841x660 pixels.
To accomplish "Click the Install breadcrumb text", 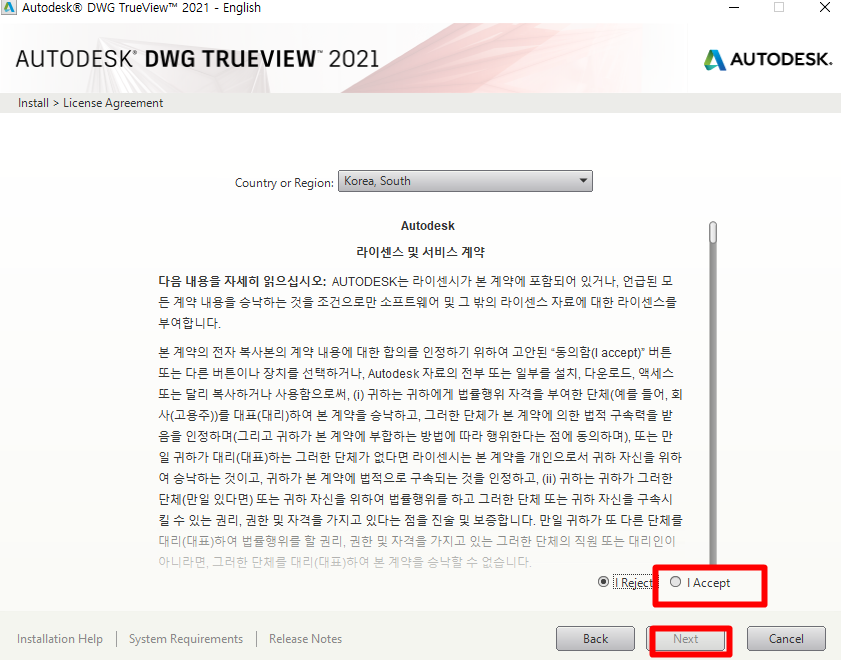I will [x=33, y=103].
